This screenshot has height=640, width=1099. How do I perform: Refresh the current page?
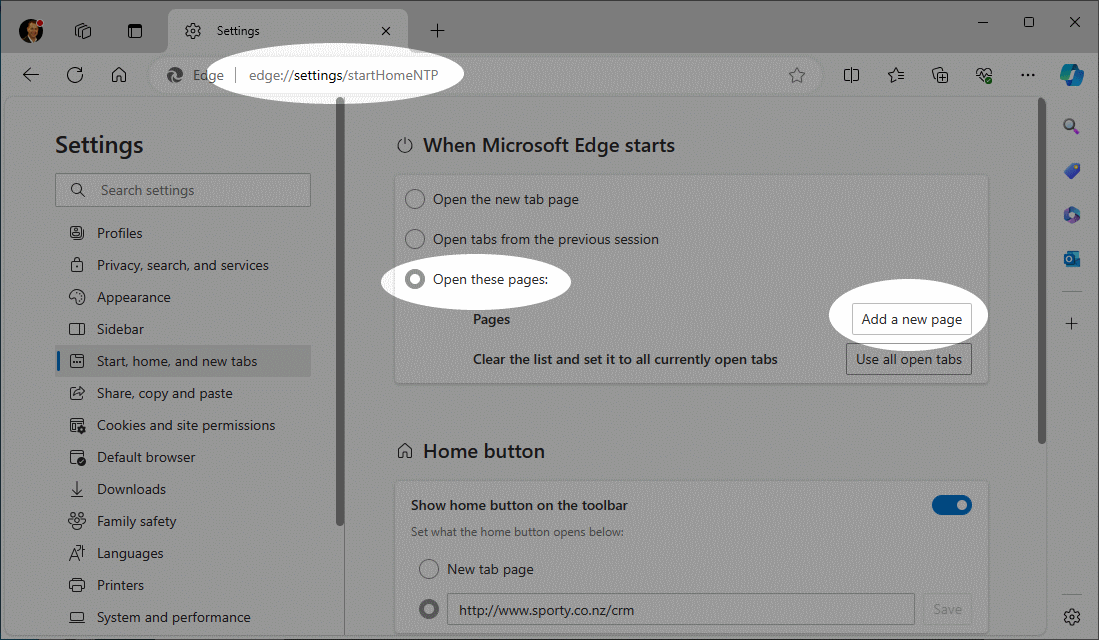tap(75, 75)
